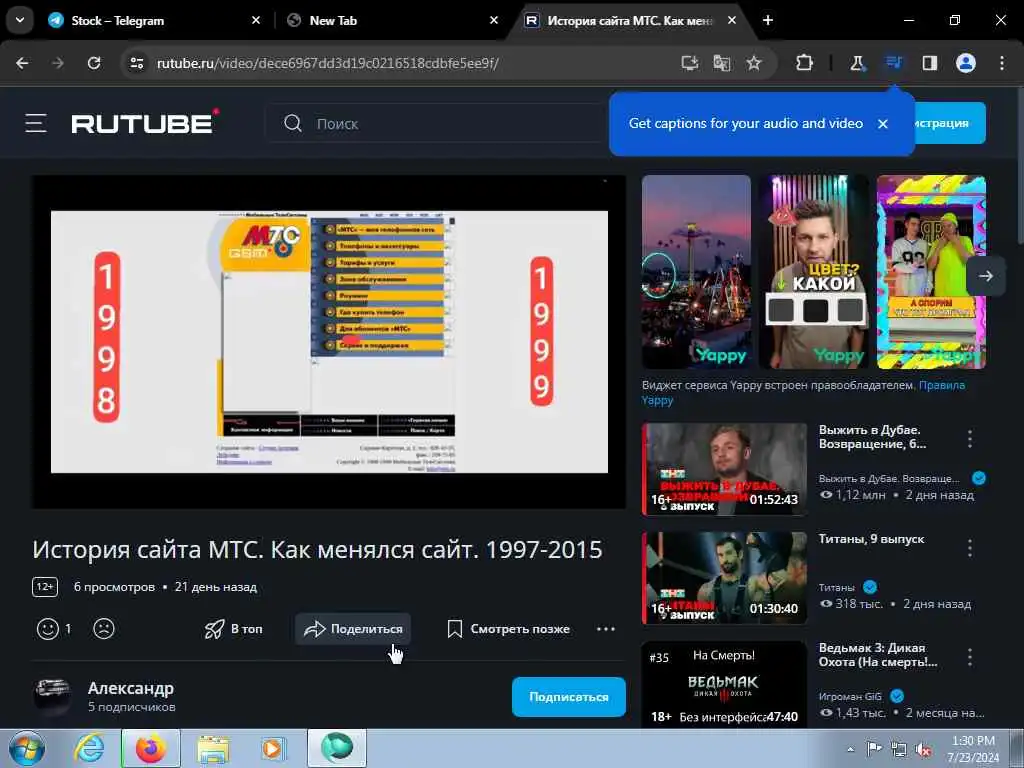Close the Stock – Telegram tab

pos(256,20)
